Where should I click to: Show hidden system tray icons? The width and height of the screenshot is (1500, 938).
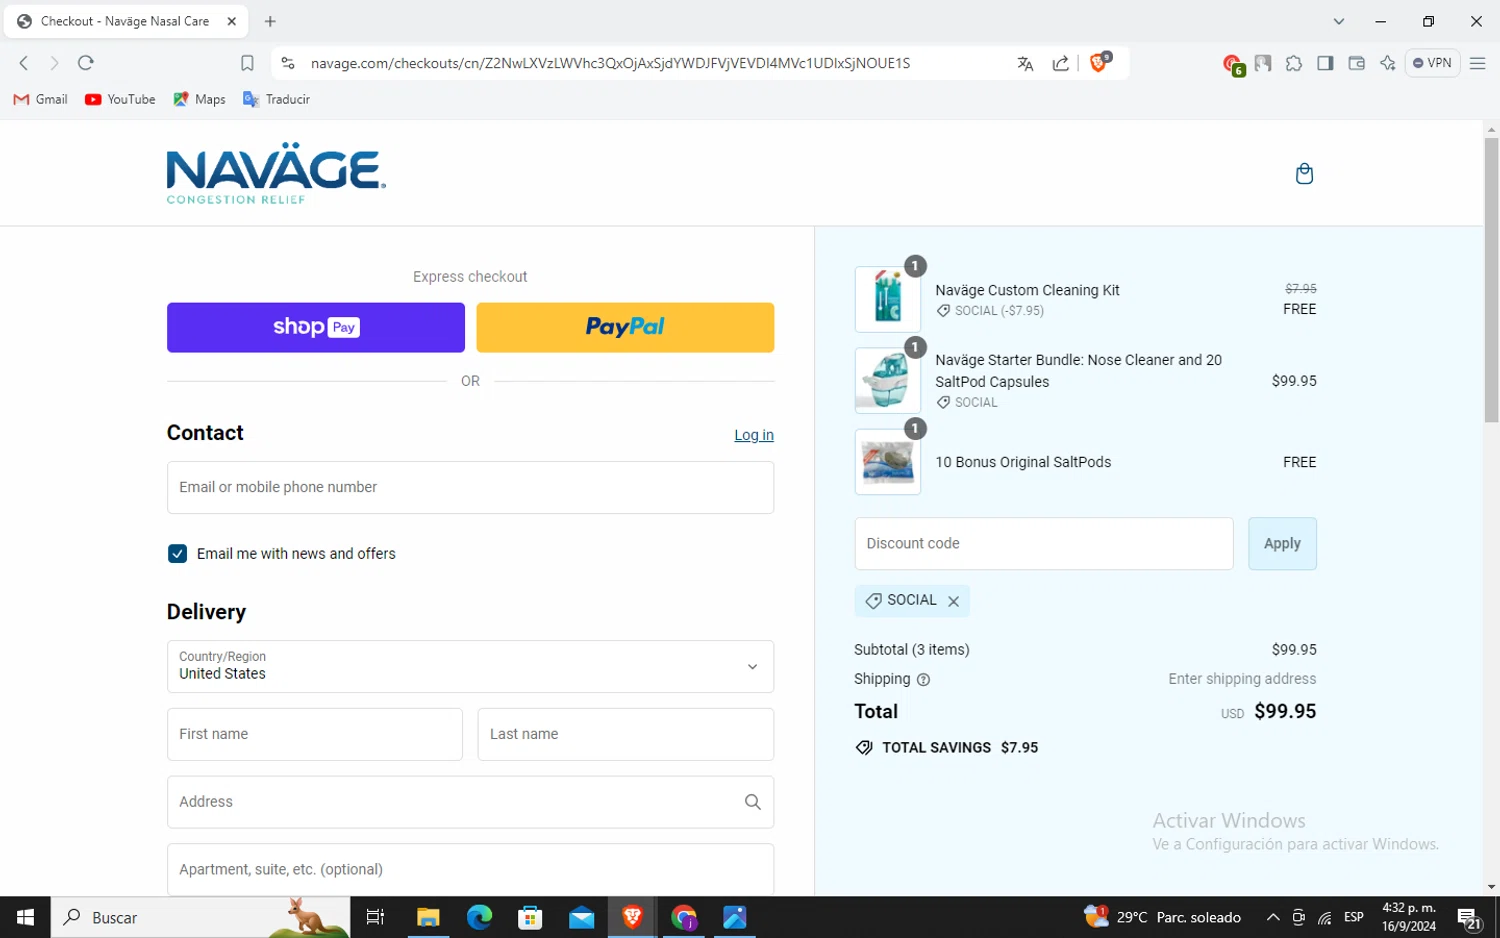pyautogui.click(x=1273, y=917)
